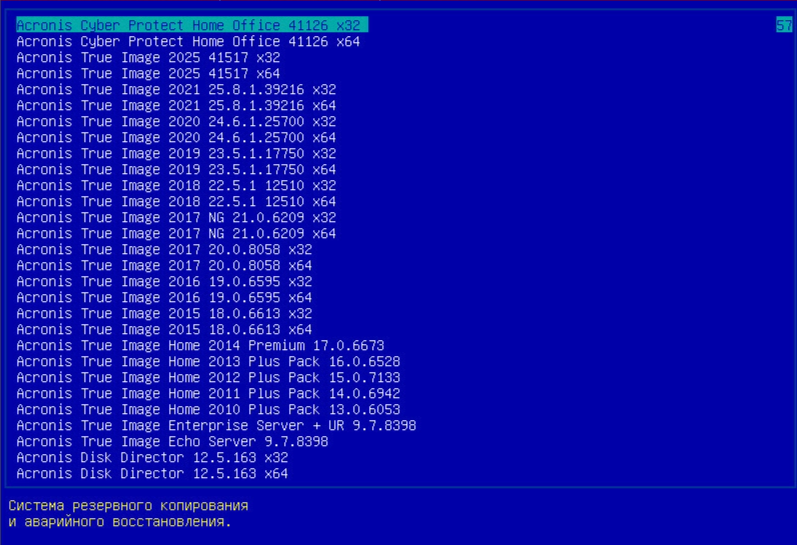This screenshot has height=545, width=797.
Task: Pick Acronis True Image 2021 25.8.1.39216 x64
Action: (176, 105)
